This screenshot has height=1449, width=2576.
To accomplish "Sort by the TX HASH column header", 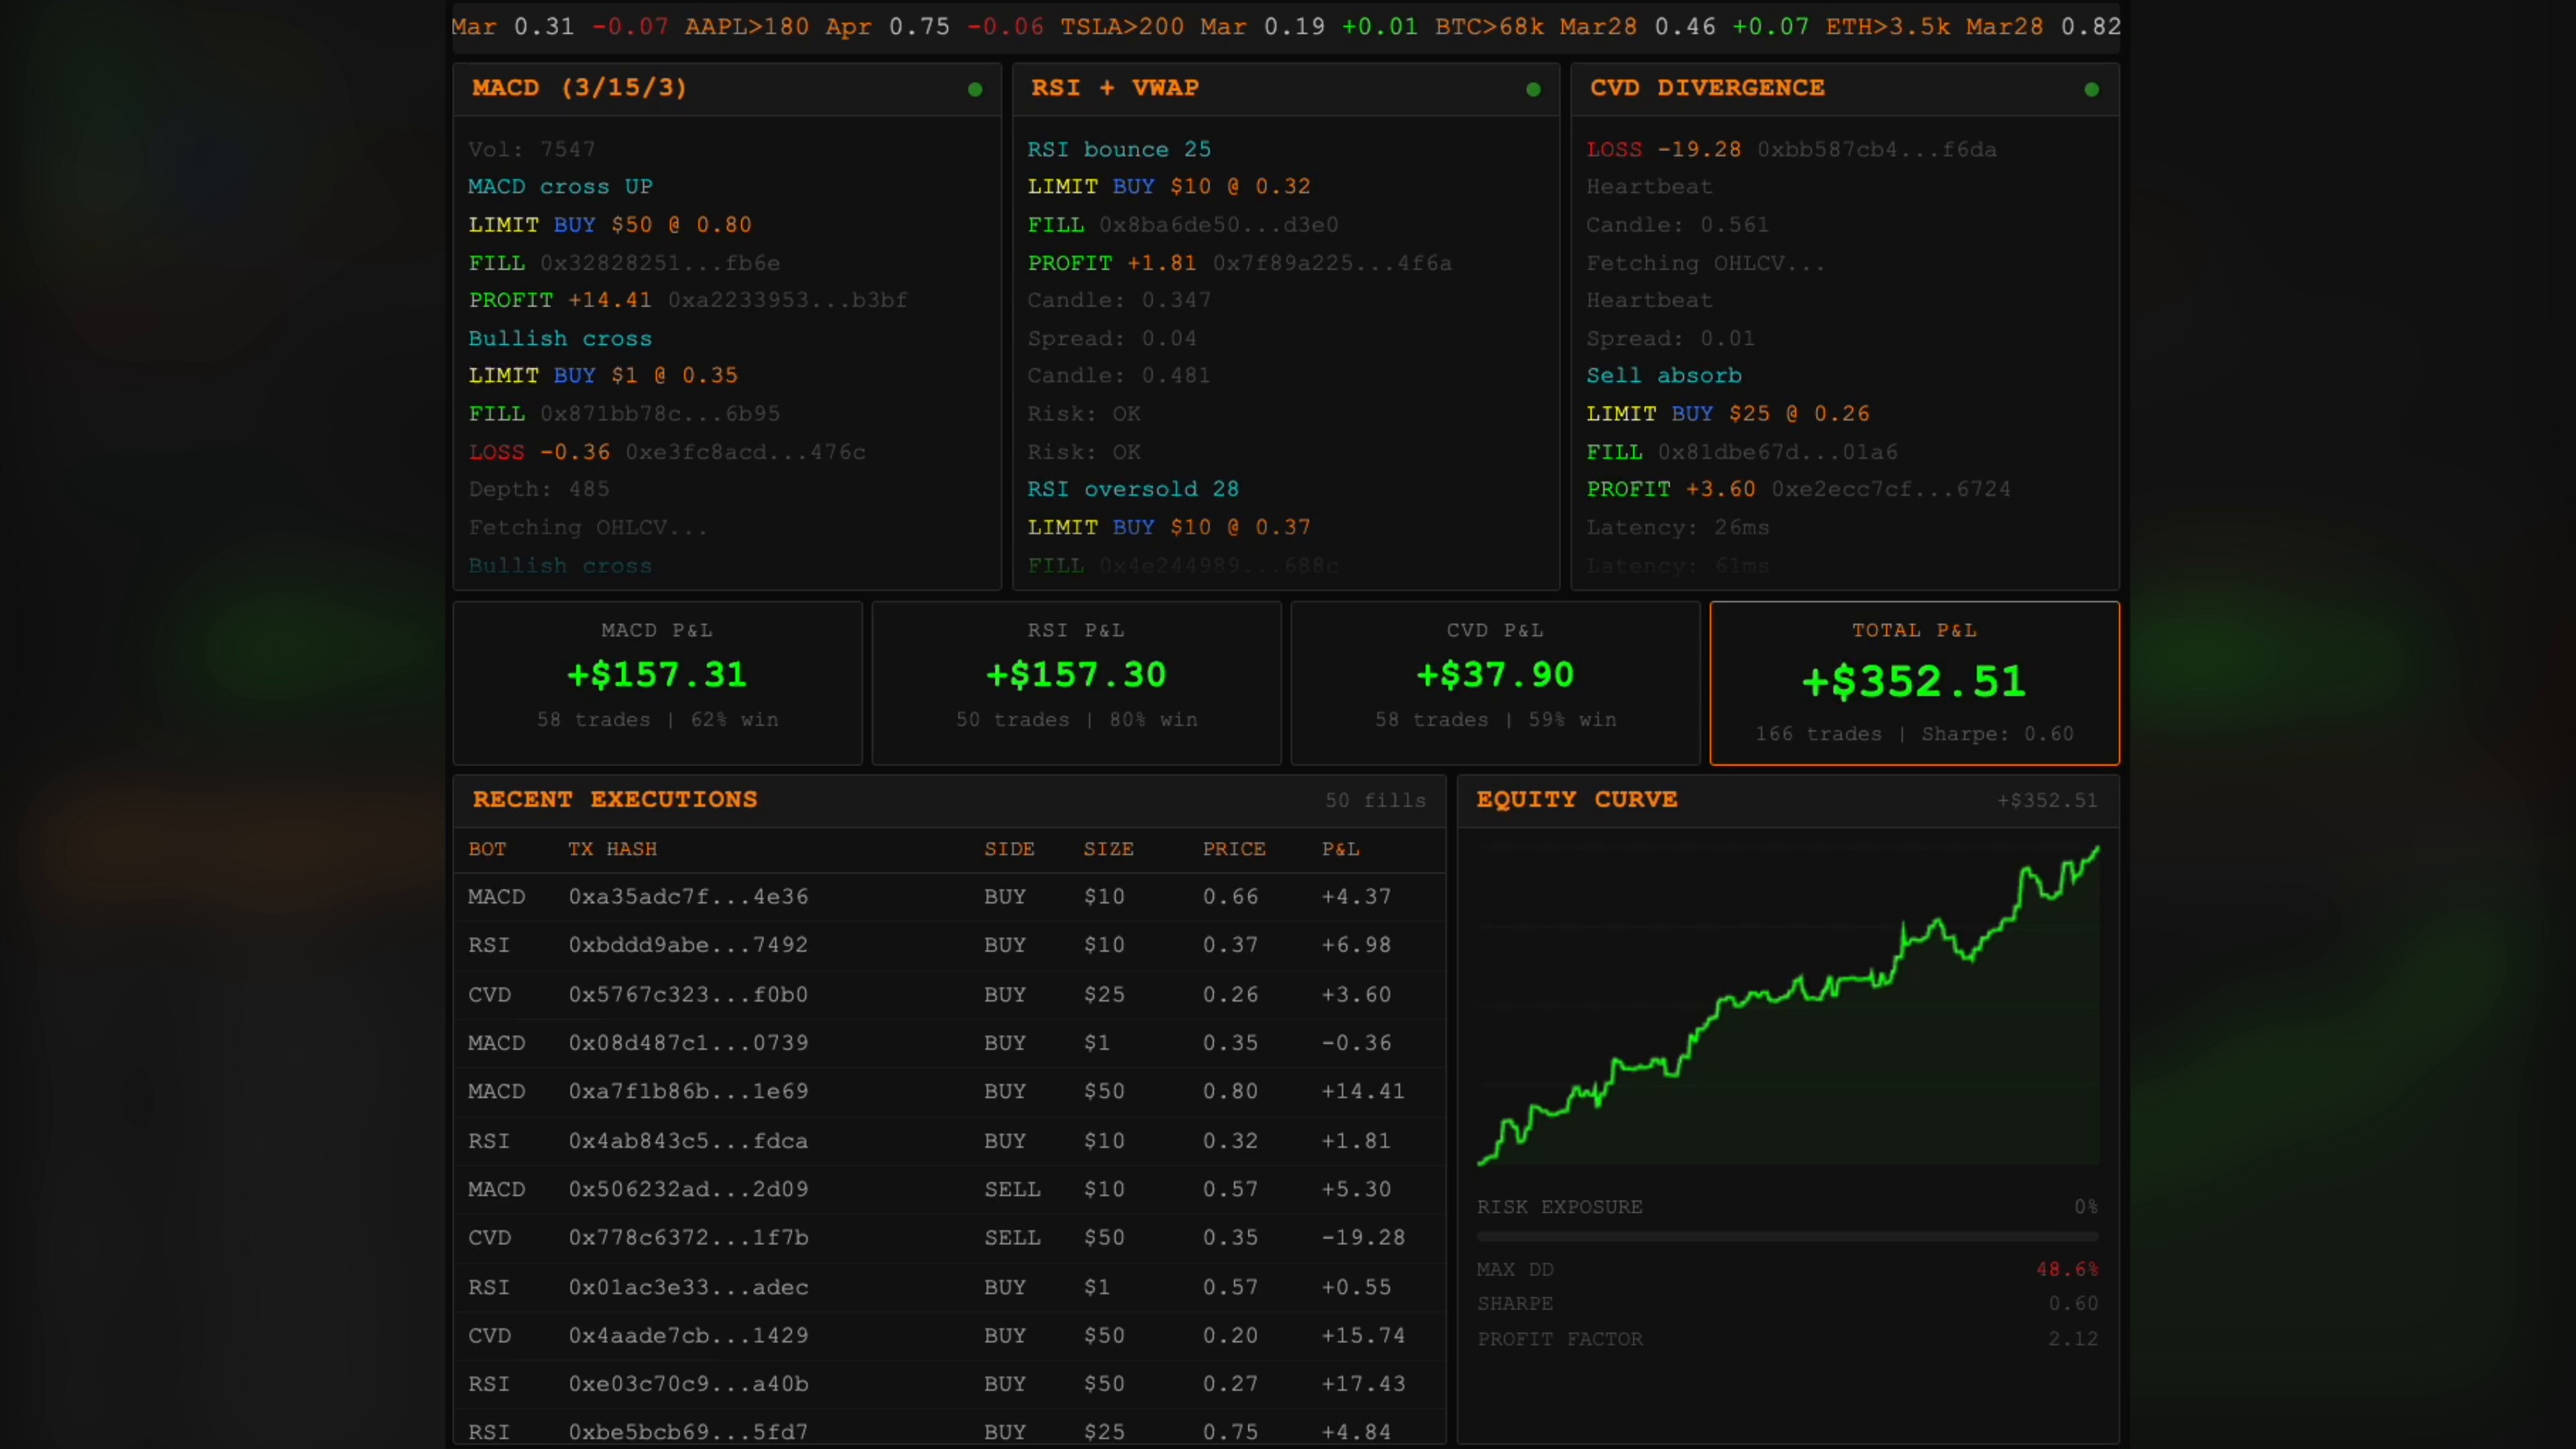I will click(612, 849).
